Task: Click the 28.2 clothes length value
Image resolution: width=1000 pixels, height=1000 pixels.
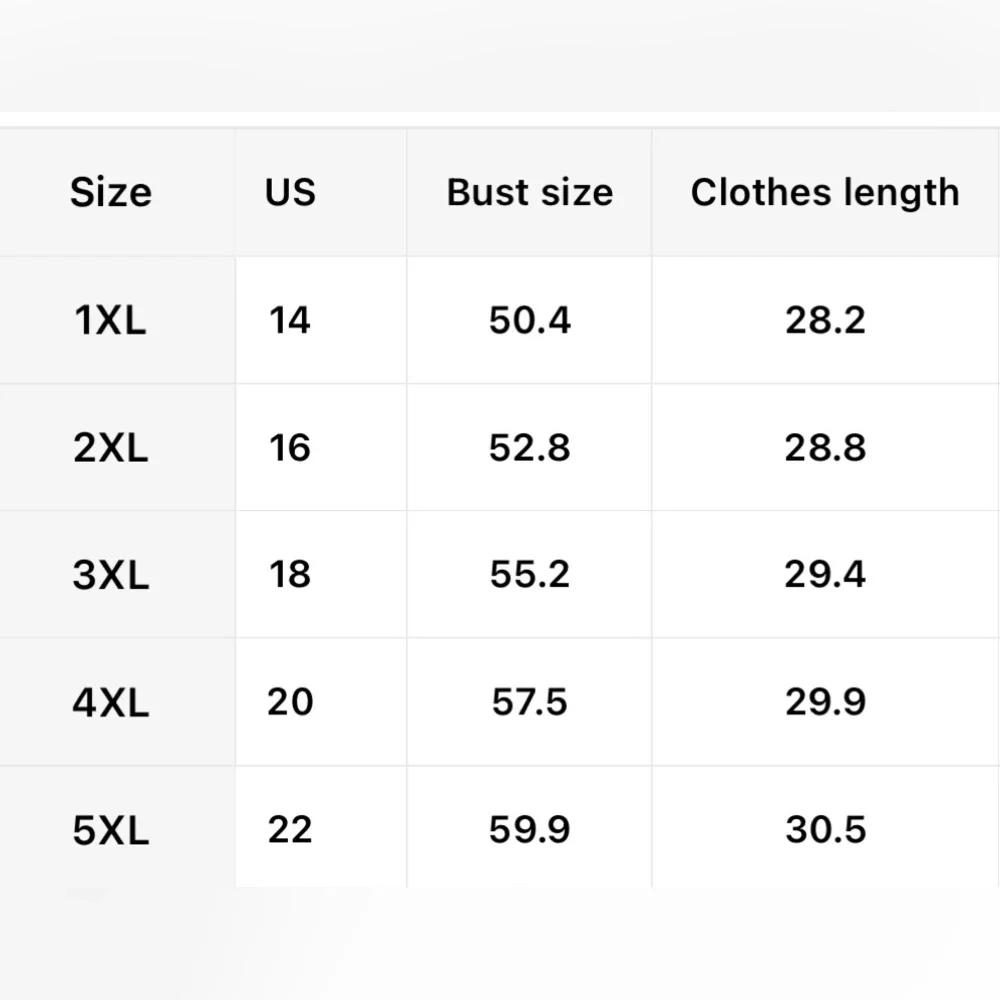Action: coord(824,321)
